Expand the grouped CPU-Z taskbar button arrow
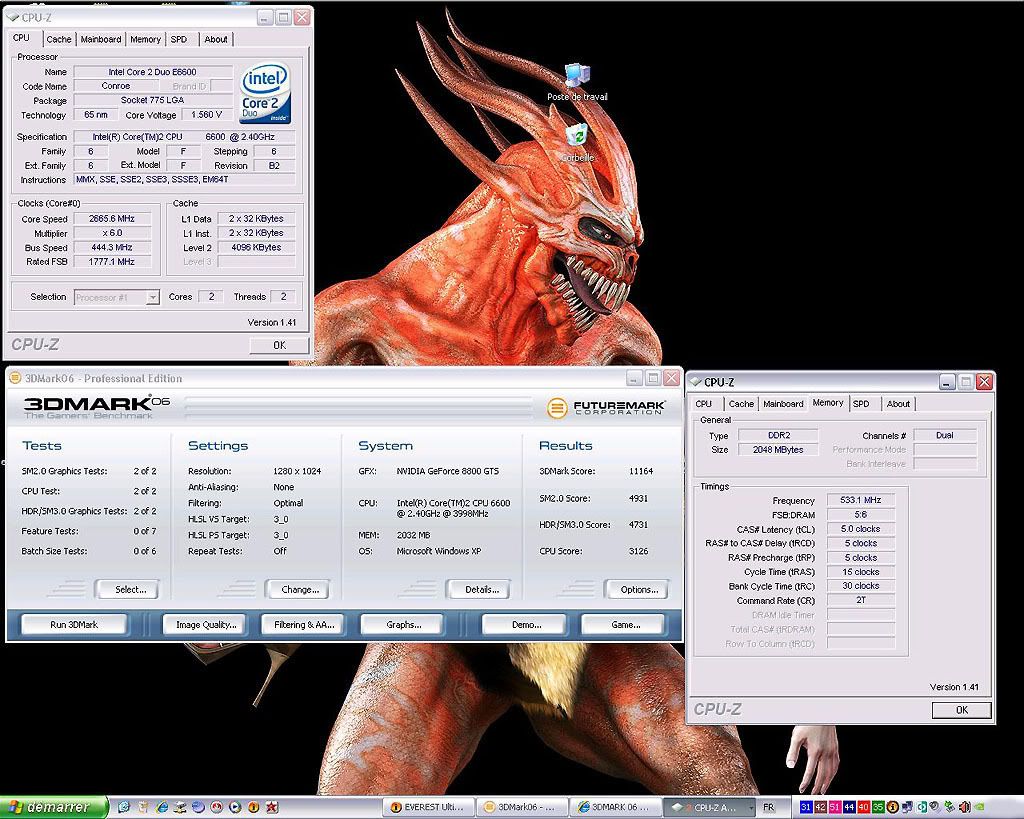1024x819 pixels. 751,807
